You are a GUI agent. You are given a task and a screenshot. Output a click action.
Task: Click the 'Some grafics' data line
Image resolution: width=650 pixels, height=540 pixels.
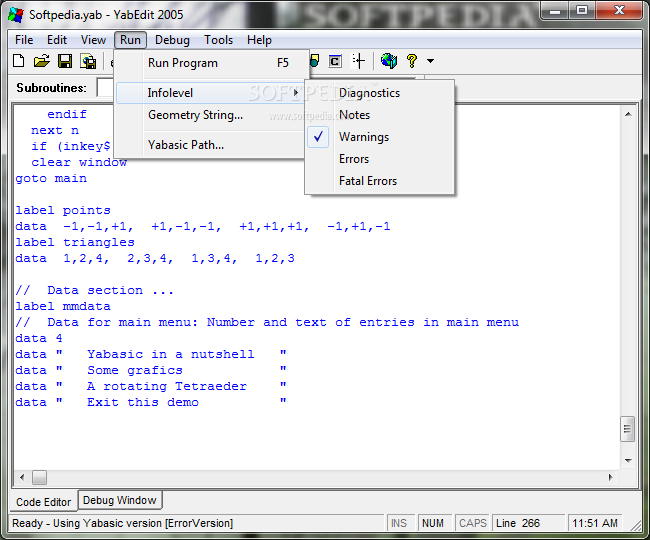(151, 370)
